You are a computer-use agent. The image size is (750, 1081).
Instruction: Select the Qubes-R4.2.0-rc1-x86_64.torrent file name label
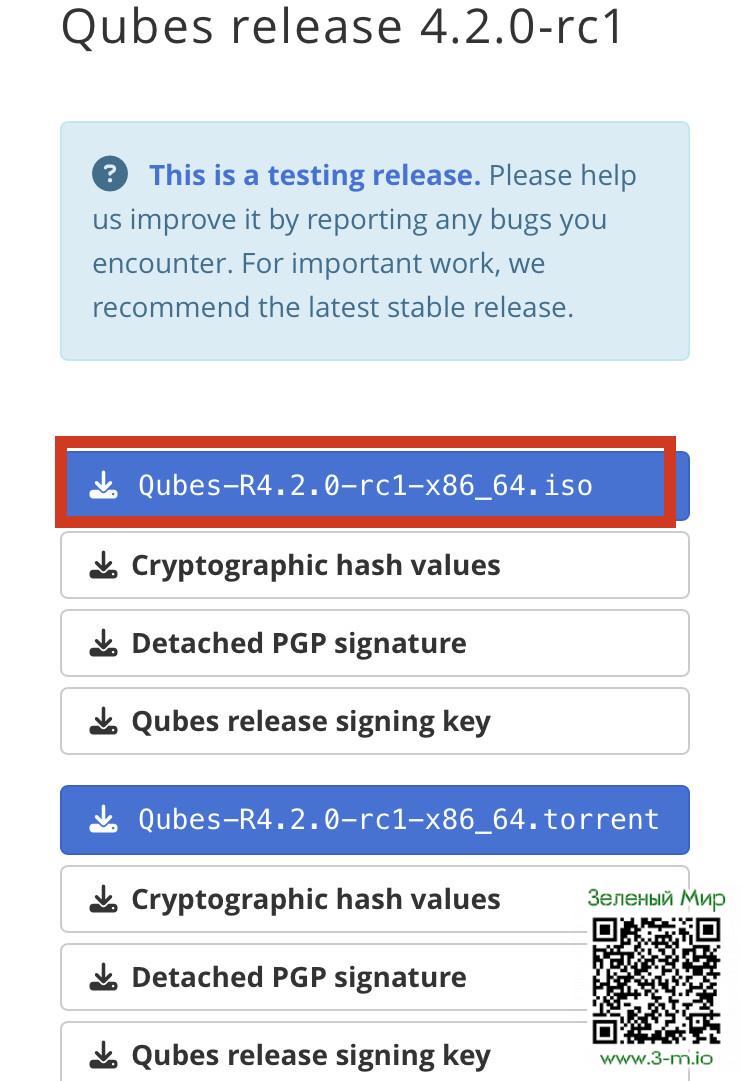coord(398,820)
